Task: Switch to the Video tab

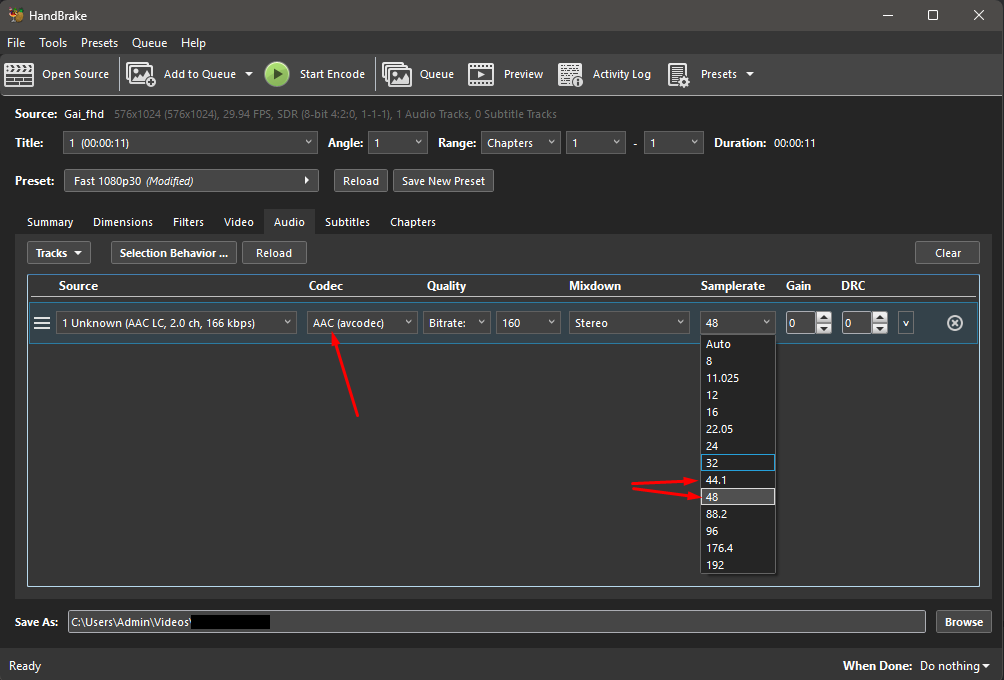Action: pyautogui.click(x=238, y=222)
